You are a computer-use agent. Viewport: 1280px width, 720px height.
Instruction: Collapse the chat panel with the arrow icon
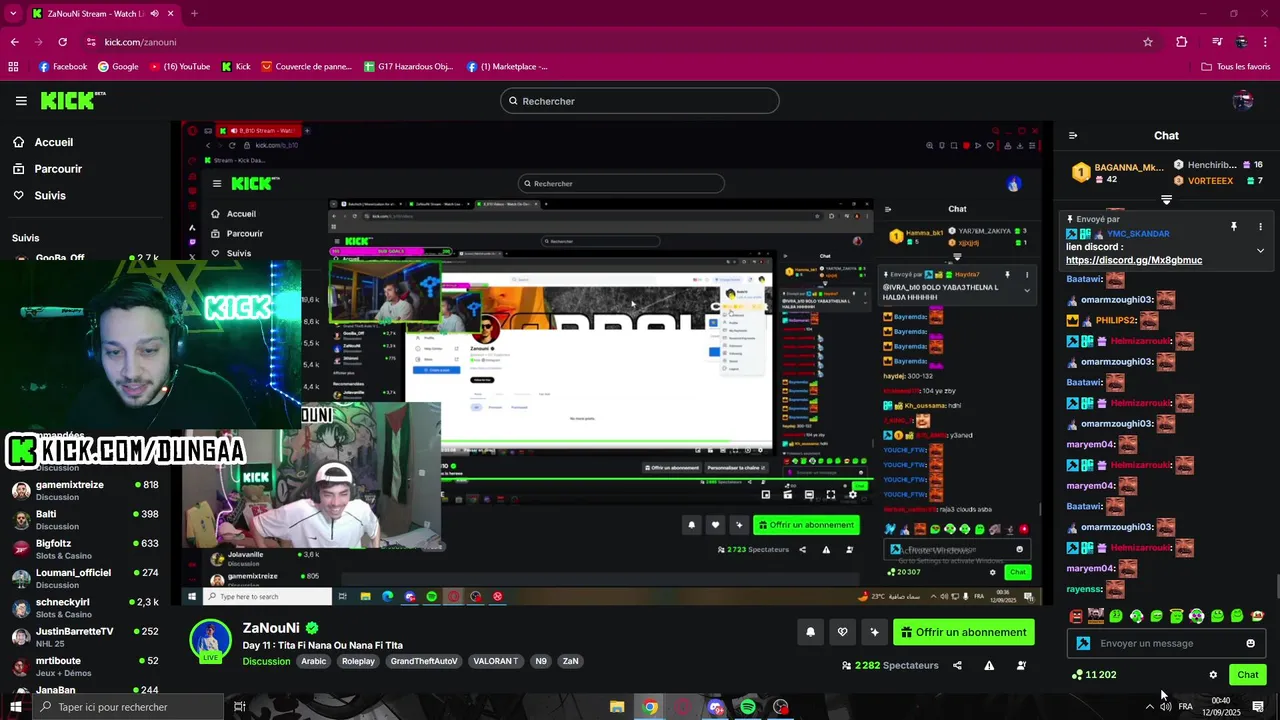pos(1073,135)
